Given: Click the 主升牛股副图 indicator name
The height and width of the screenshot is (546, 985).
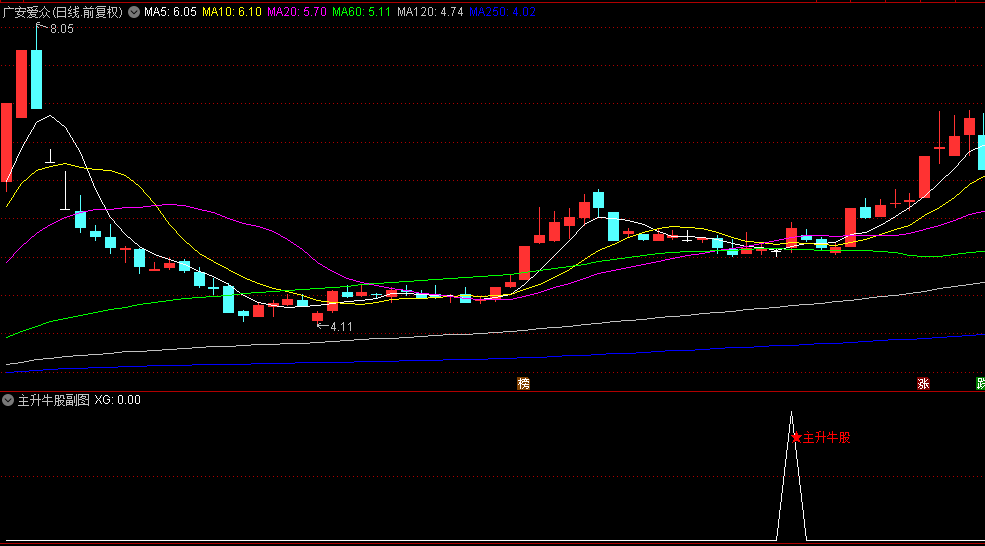Looking at the screenshot, I should click(53, 400).
